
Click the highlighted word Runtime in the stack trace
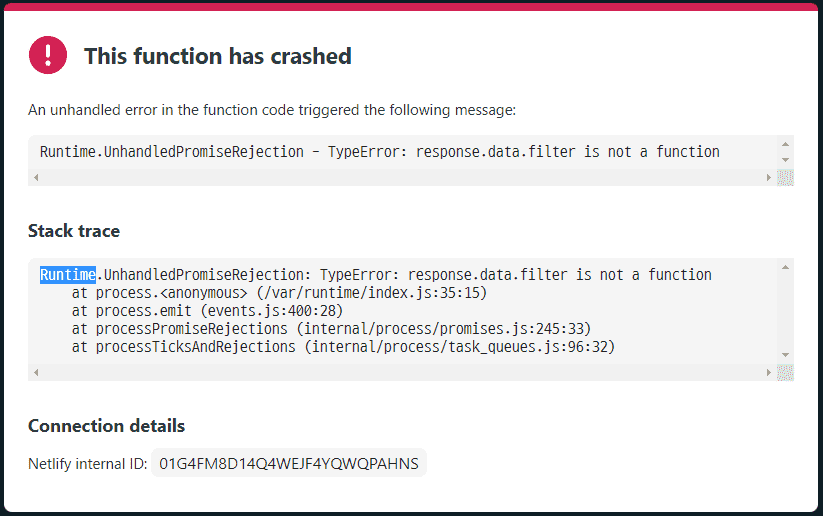[x=68, y=275]
